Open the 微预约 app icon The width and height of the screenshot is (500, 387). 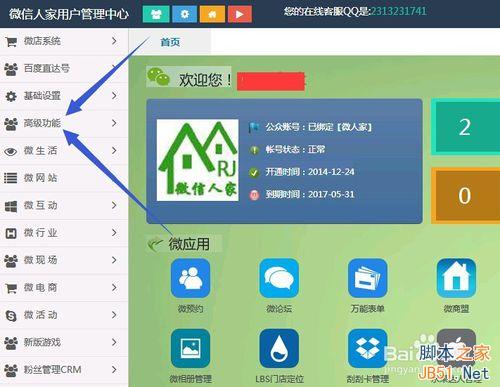[190, 278]
